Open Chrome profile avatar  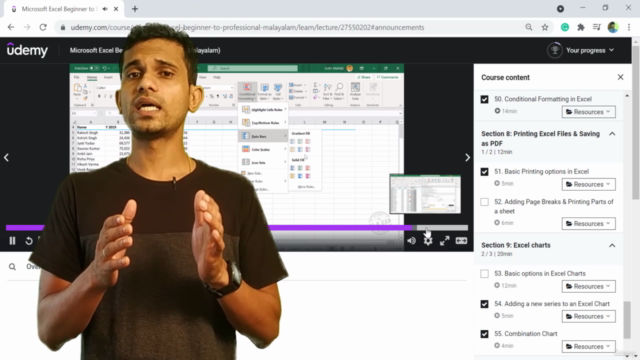pos(613,27)
